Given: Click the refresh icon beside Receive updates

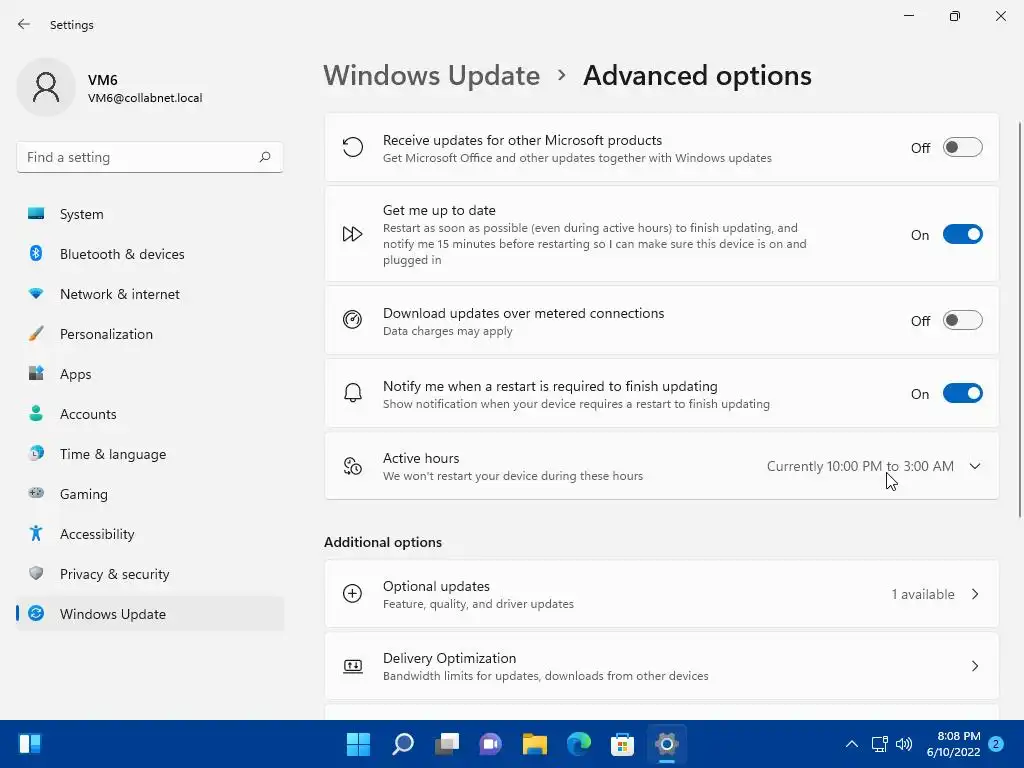Looking at the screenshot, I should pos(353,148).
